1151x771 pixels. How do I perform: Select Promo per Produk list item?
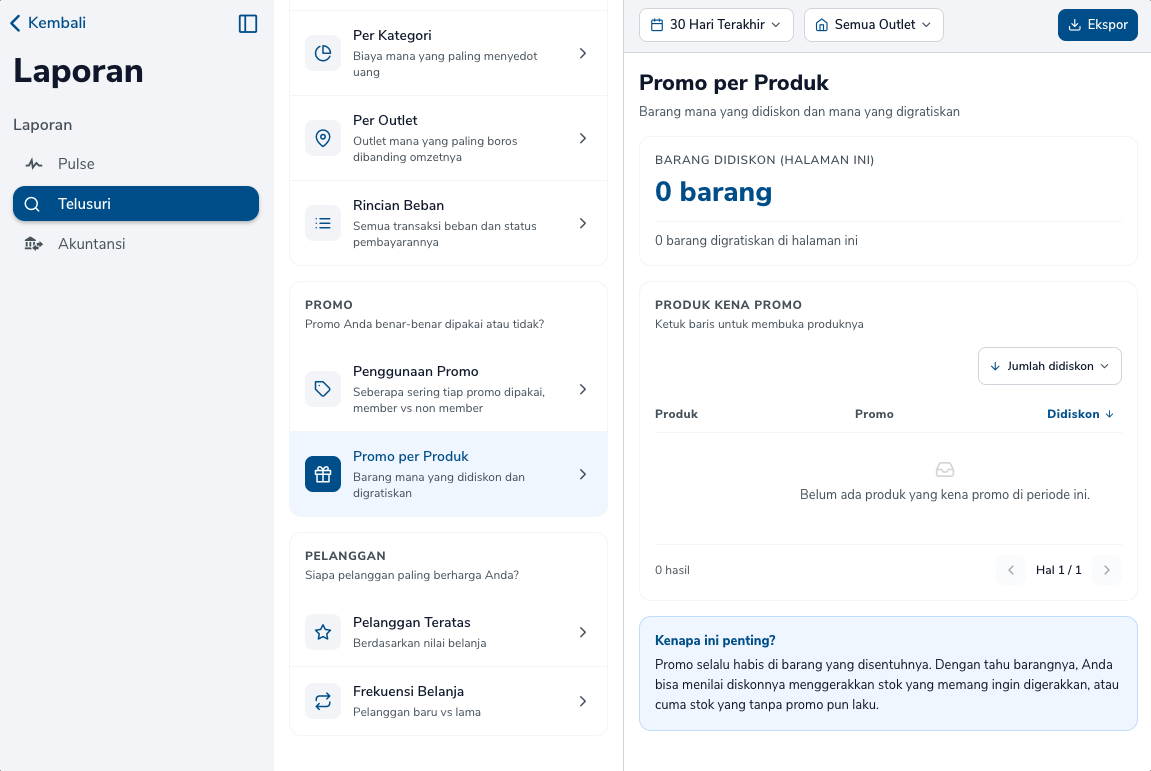(x=449, y=474)
